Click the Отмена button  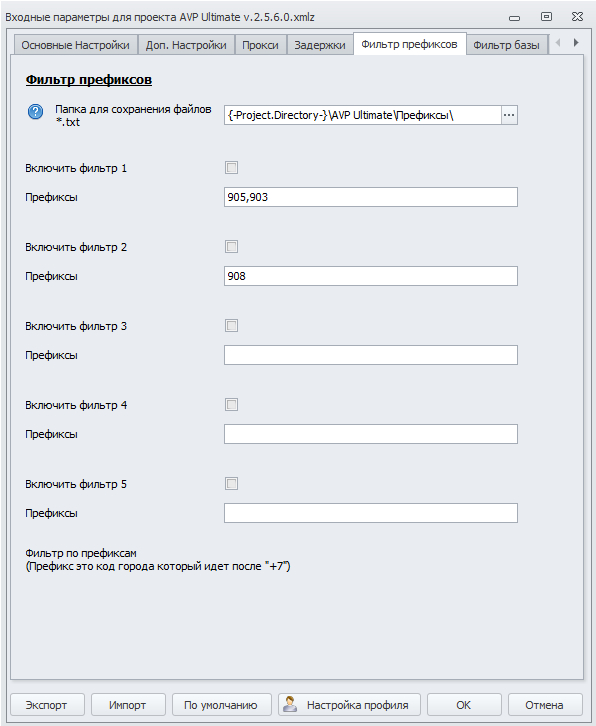click(x=545, y=705)
